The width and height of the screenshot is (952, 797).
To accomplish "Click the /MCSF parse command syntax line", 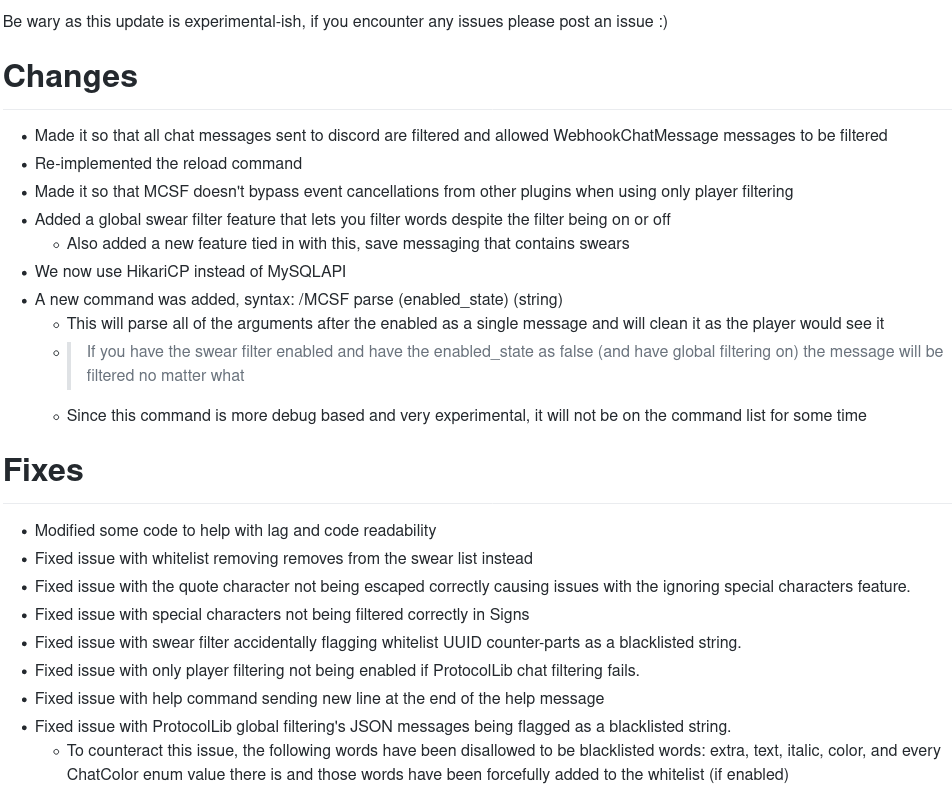I will (x=298, y=300).
